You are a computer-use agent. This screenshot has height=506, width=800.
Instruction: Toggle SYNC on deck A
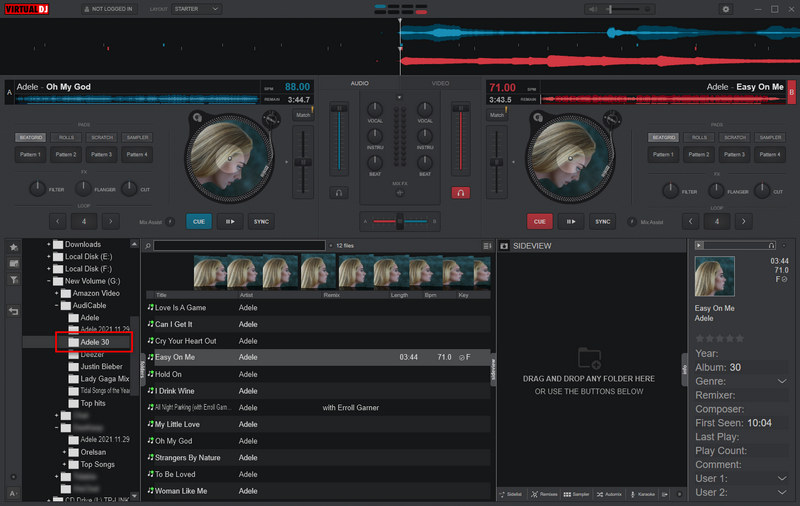click(261, 221)
